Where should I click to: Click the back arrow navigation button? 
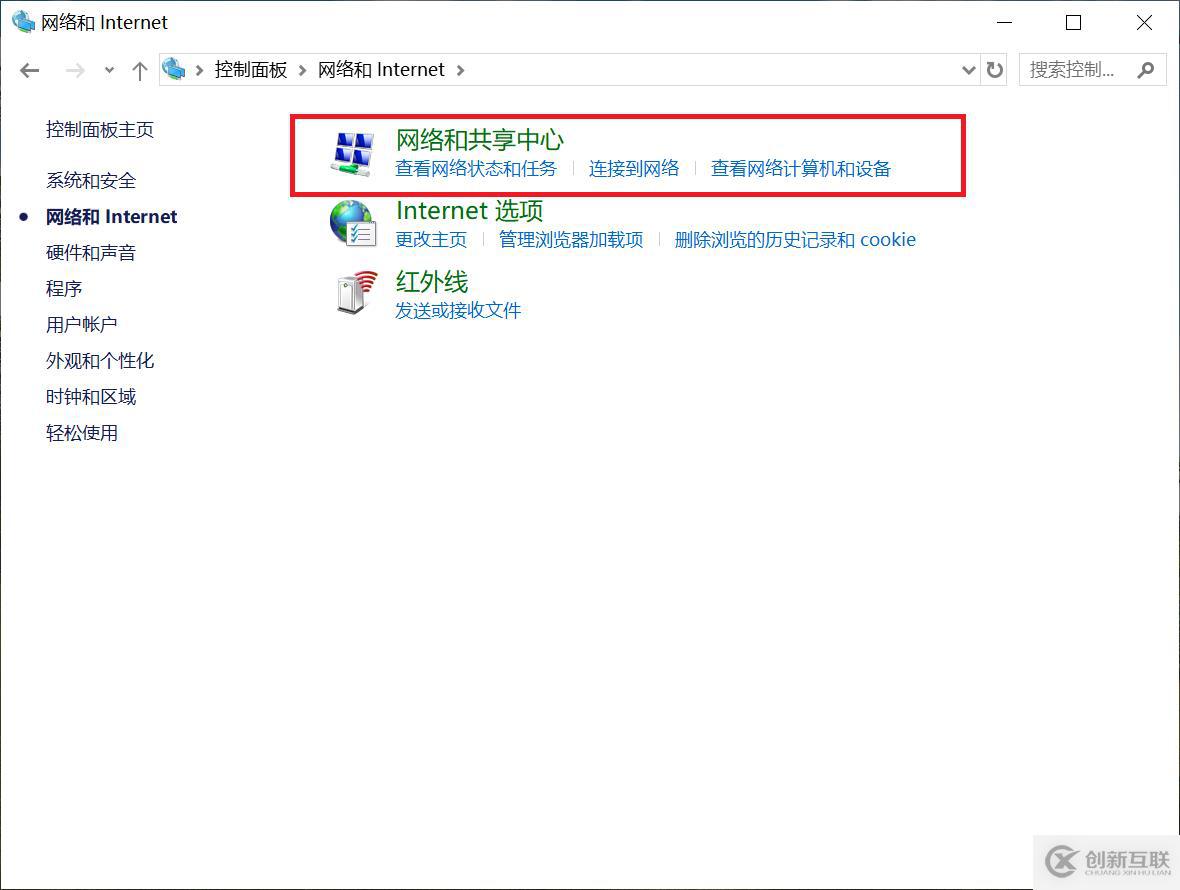30,70
